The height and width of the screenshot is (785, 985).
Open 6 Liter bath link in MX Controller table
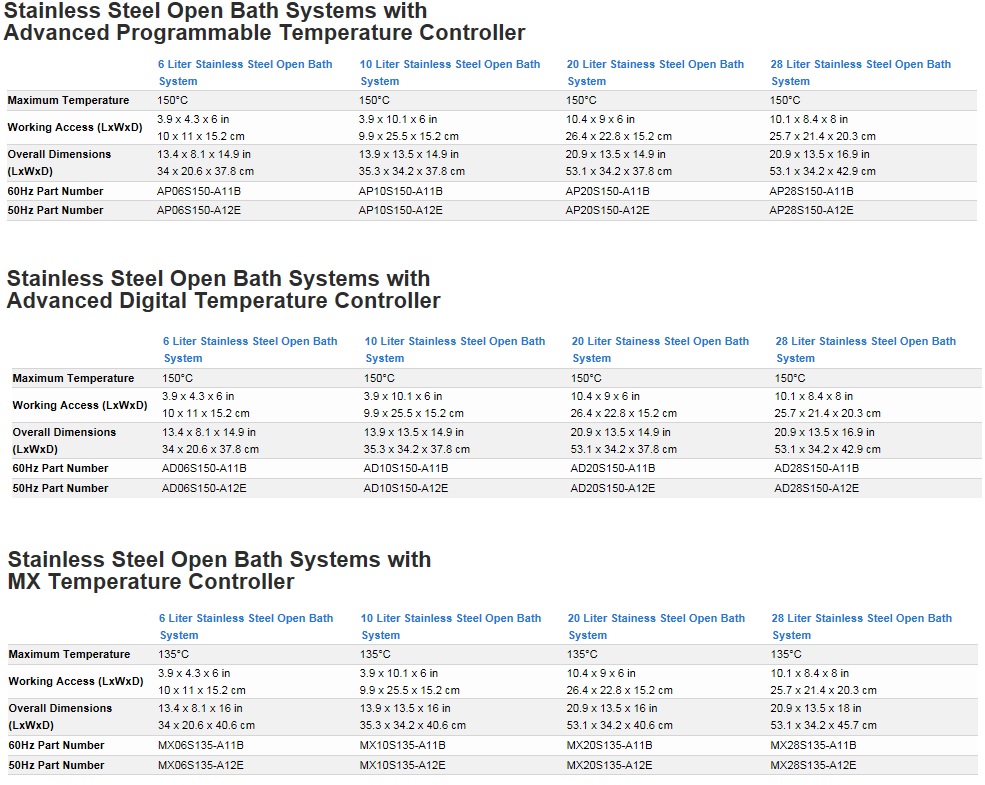246,627
